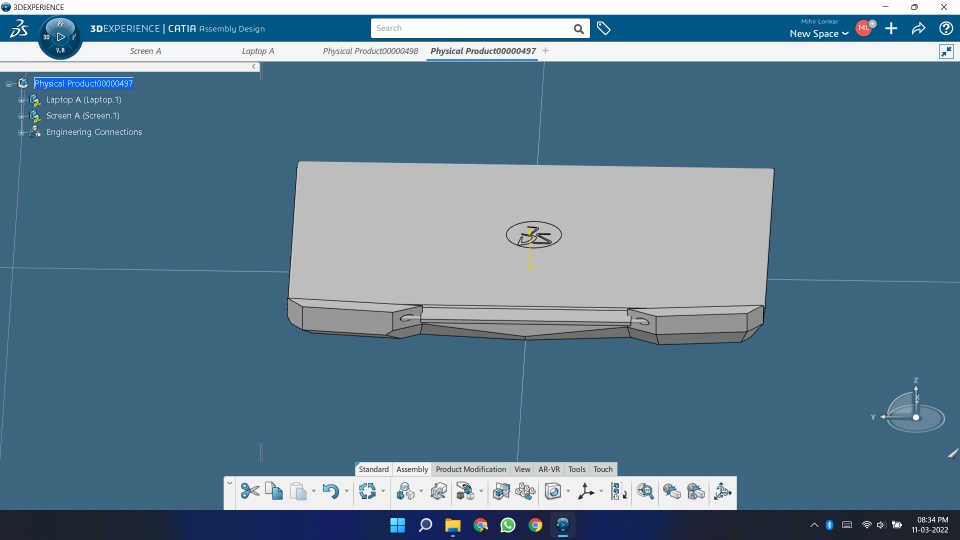960x540 pixels.
Task: Click the axis system icon
Action: click(585, 491)
